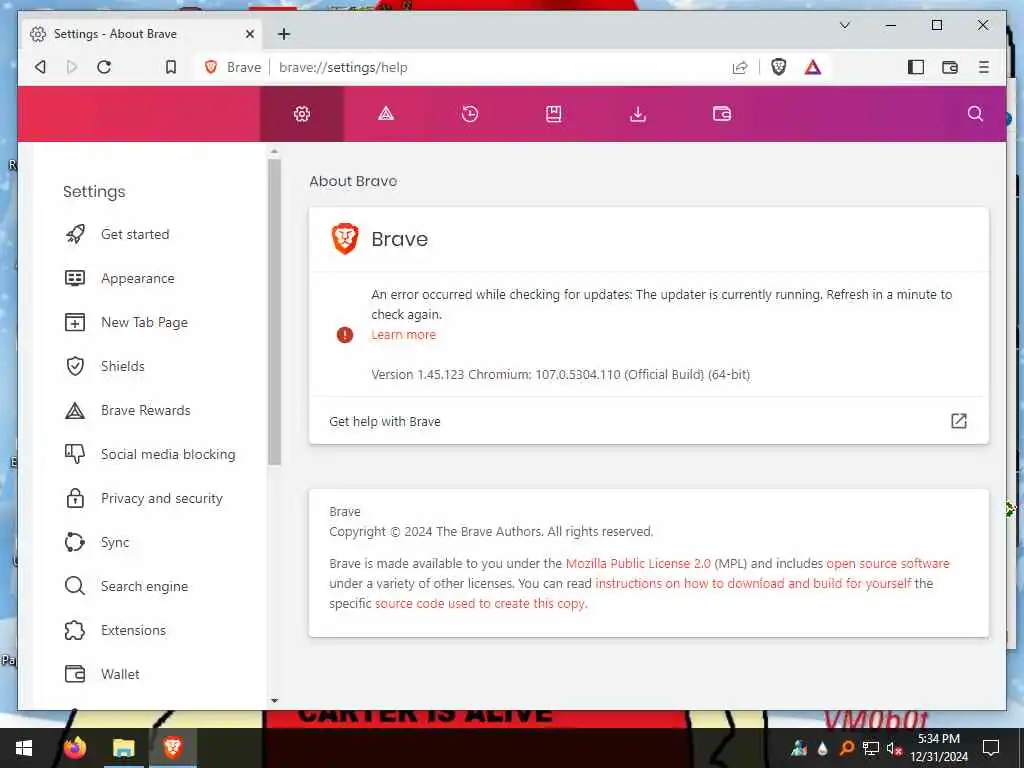Open the Brave Wallet toolbar icon

click(x=950, y=67)
